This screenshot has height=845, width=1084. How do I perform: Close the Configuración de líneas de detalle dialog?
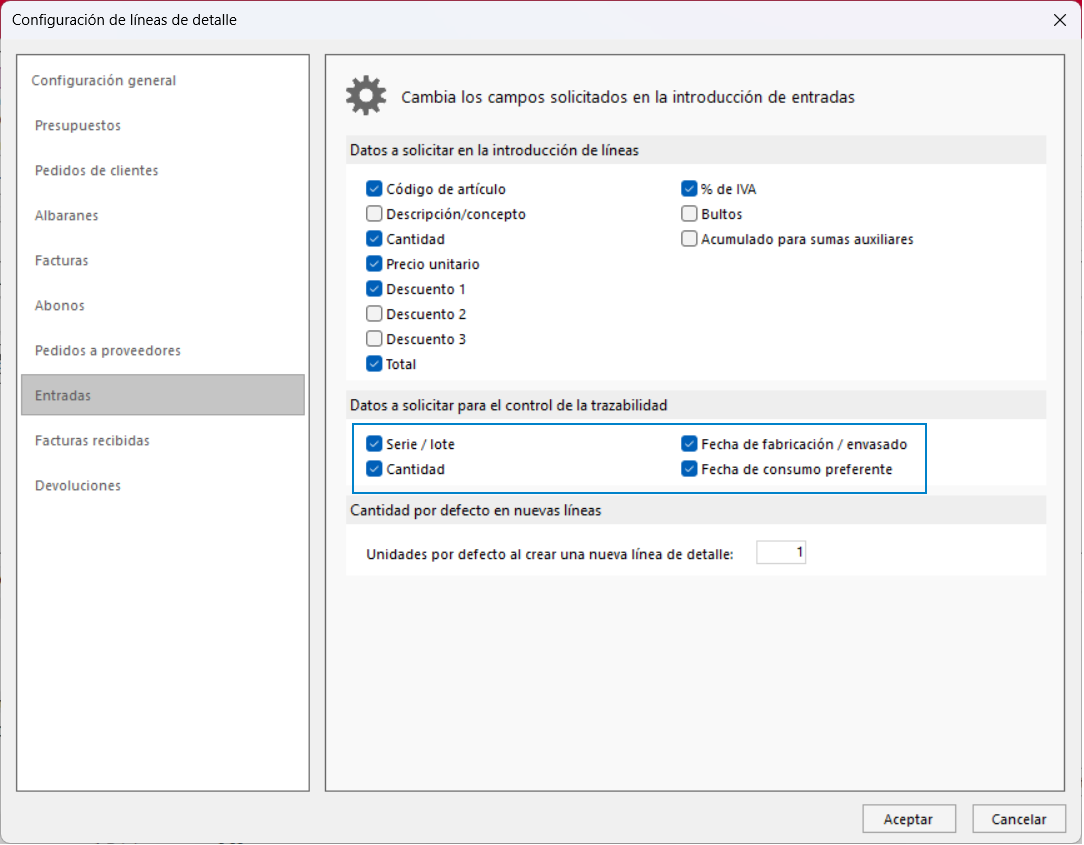[x=1059, y=20]
